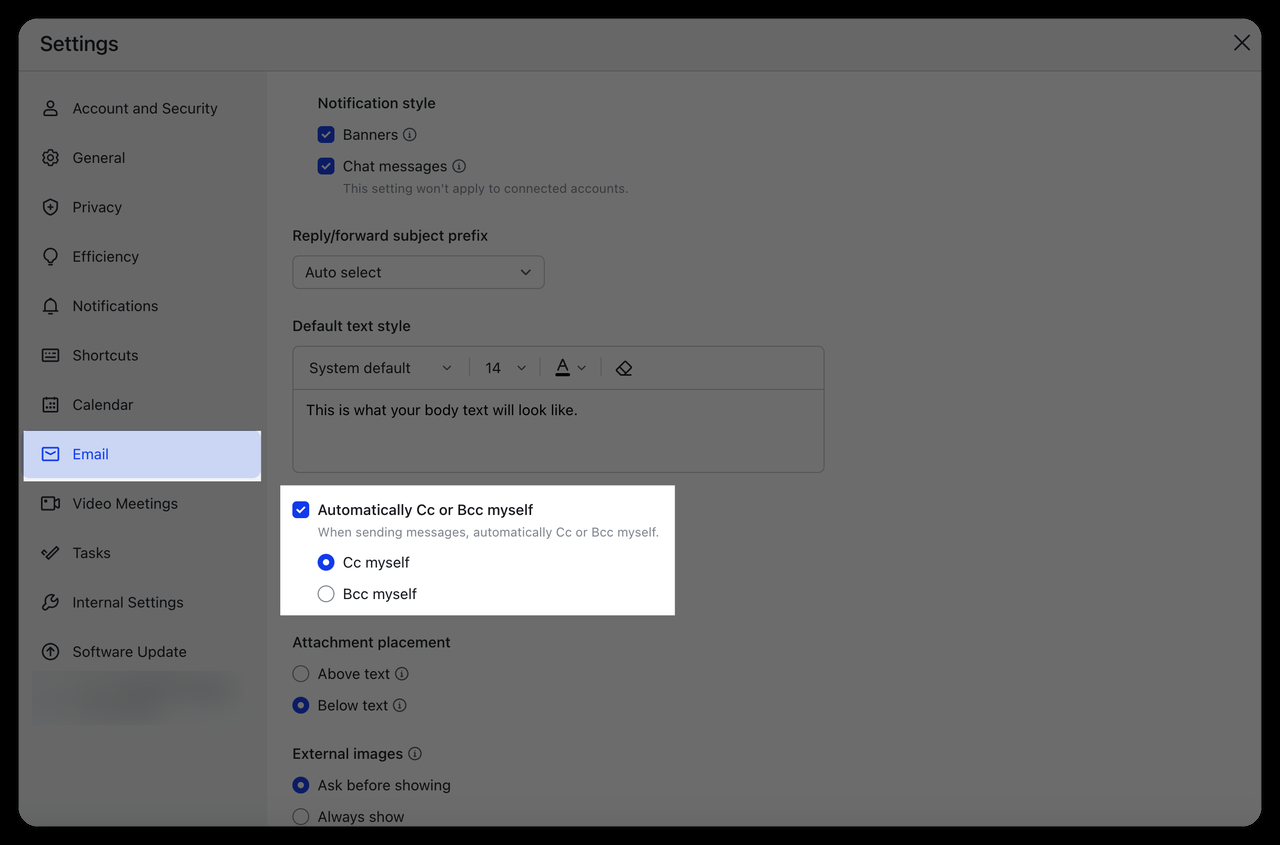Click the Notification style heading

pos(376,103)
